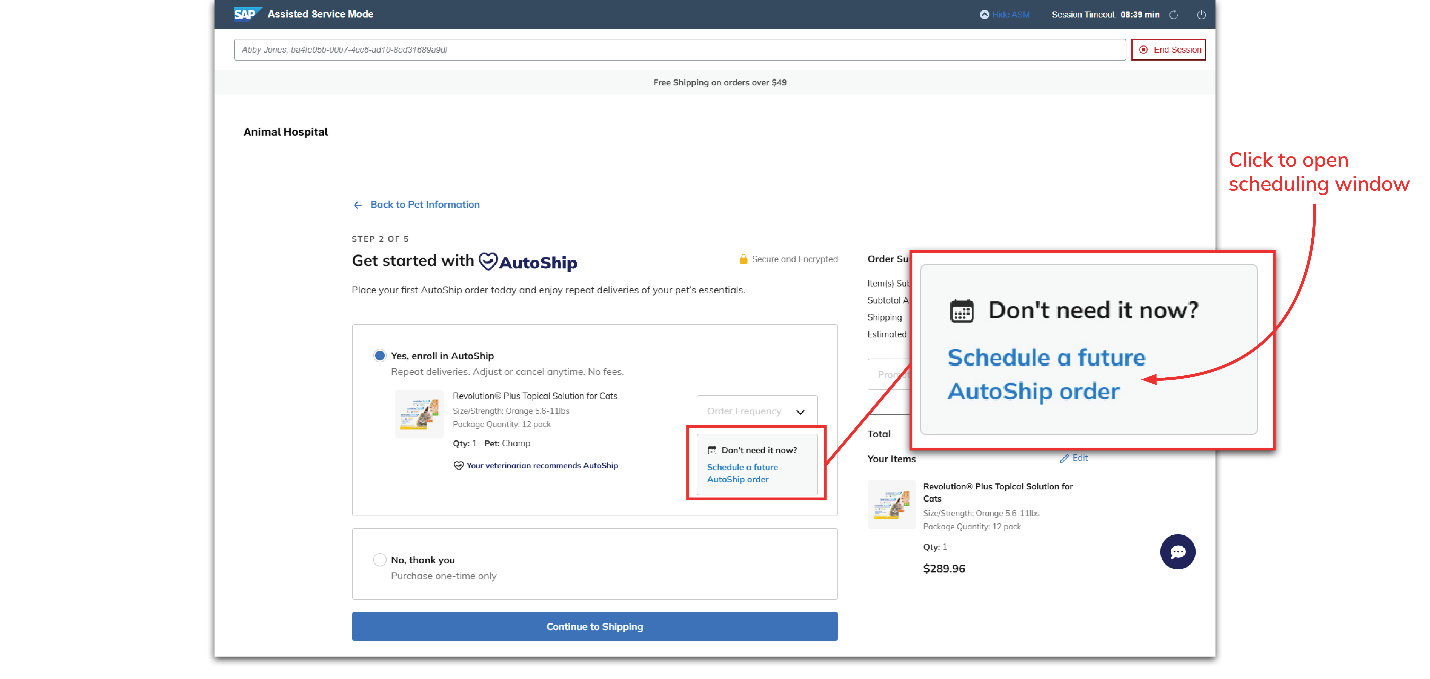This screenshot has width=1430, height=679.
Task: Click Your veterinarian recommends AutoShip text
Action: [x=542, y=466]
